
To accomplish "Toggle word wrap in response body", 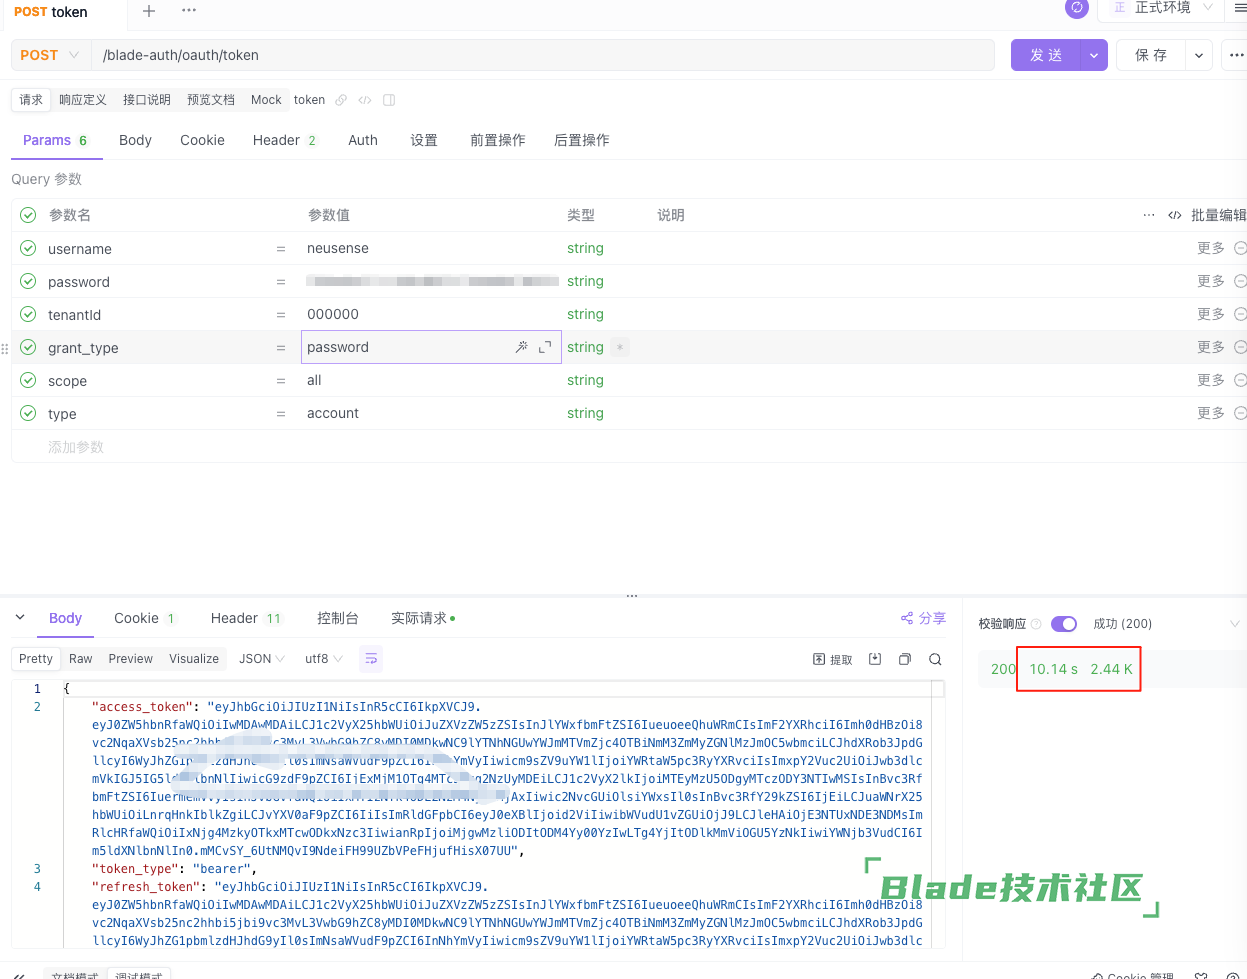I will [371, 659].
